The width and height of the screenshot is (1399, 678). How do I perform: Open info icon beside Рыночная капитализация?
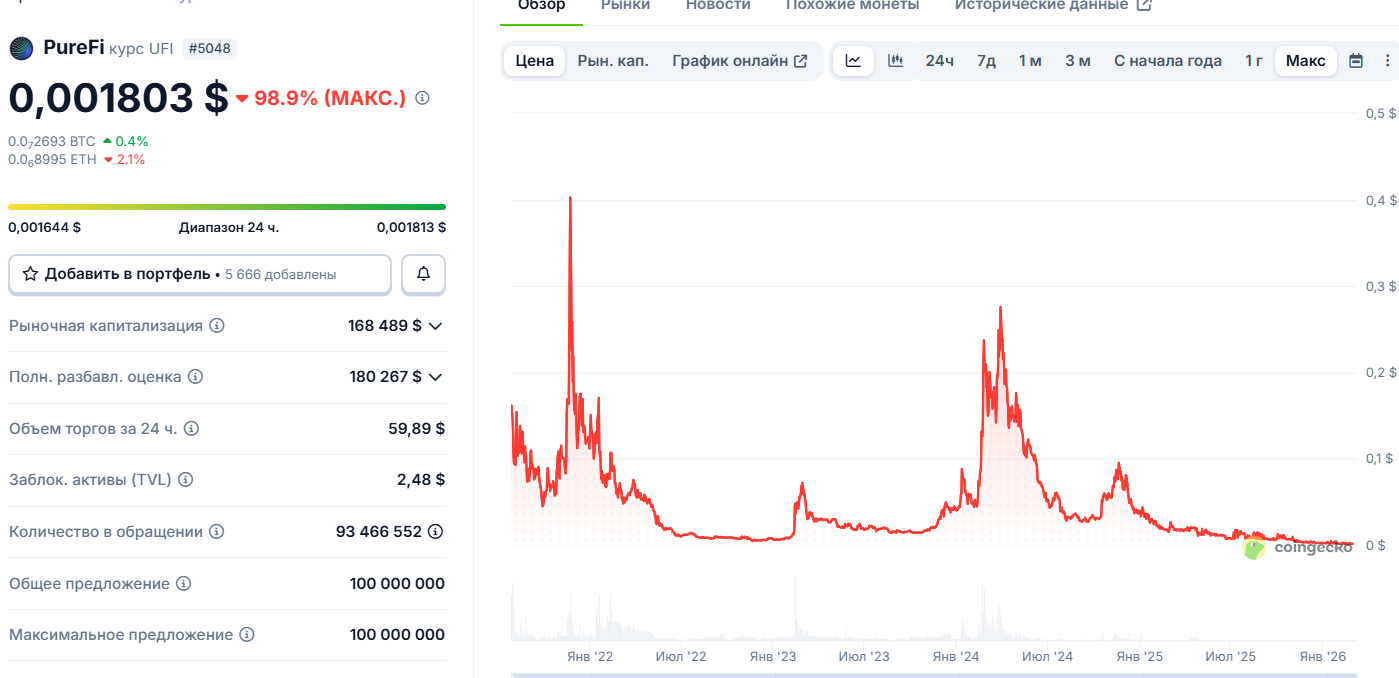click(217, 326)
